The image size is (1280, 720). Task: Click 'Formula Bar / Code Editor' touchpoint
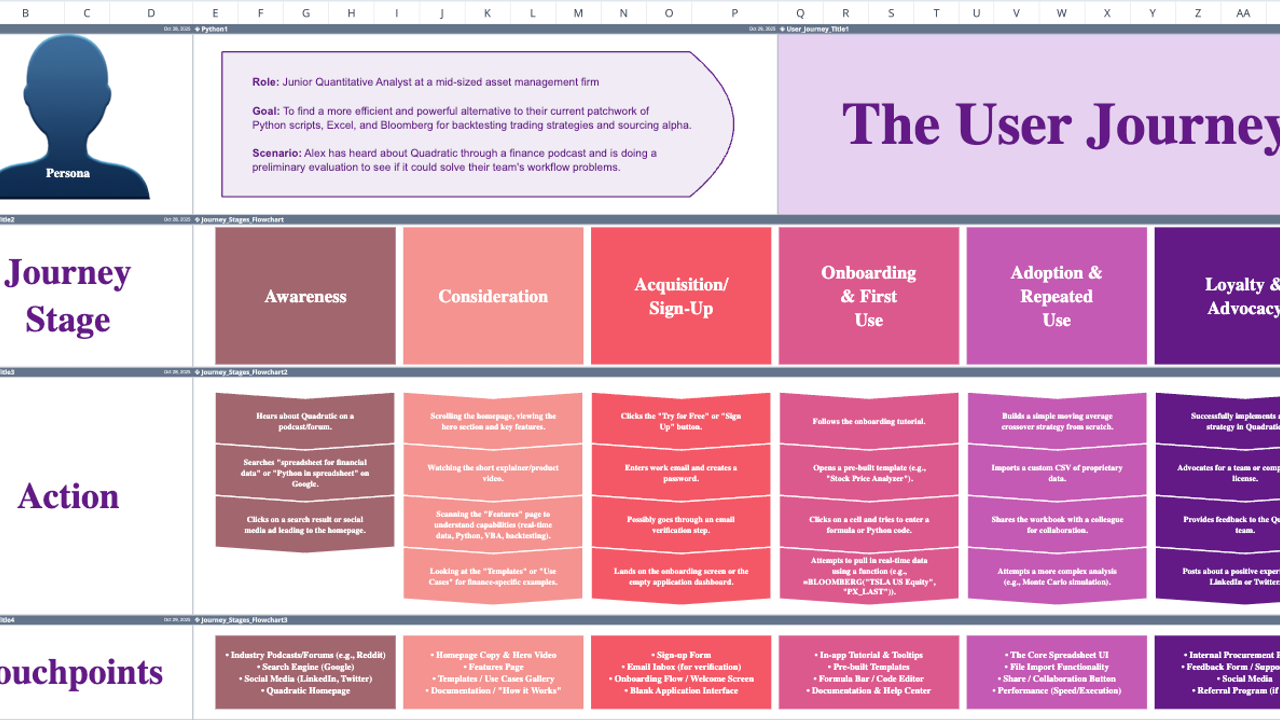pyautogui.click(x=869, y=679)
